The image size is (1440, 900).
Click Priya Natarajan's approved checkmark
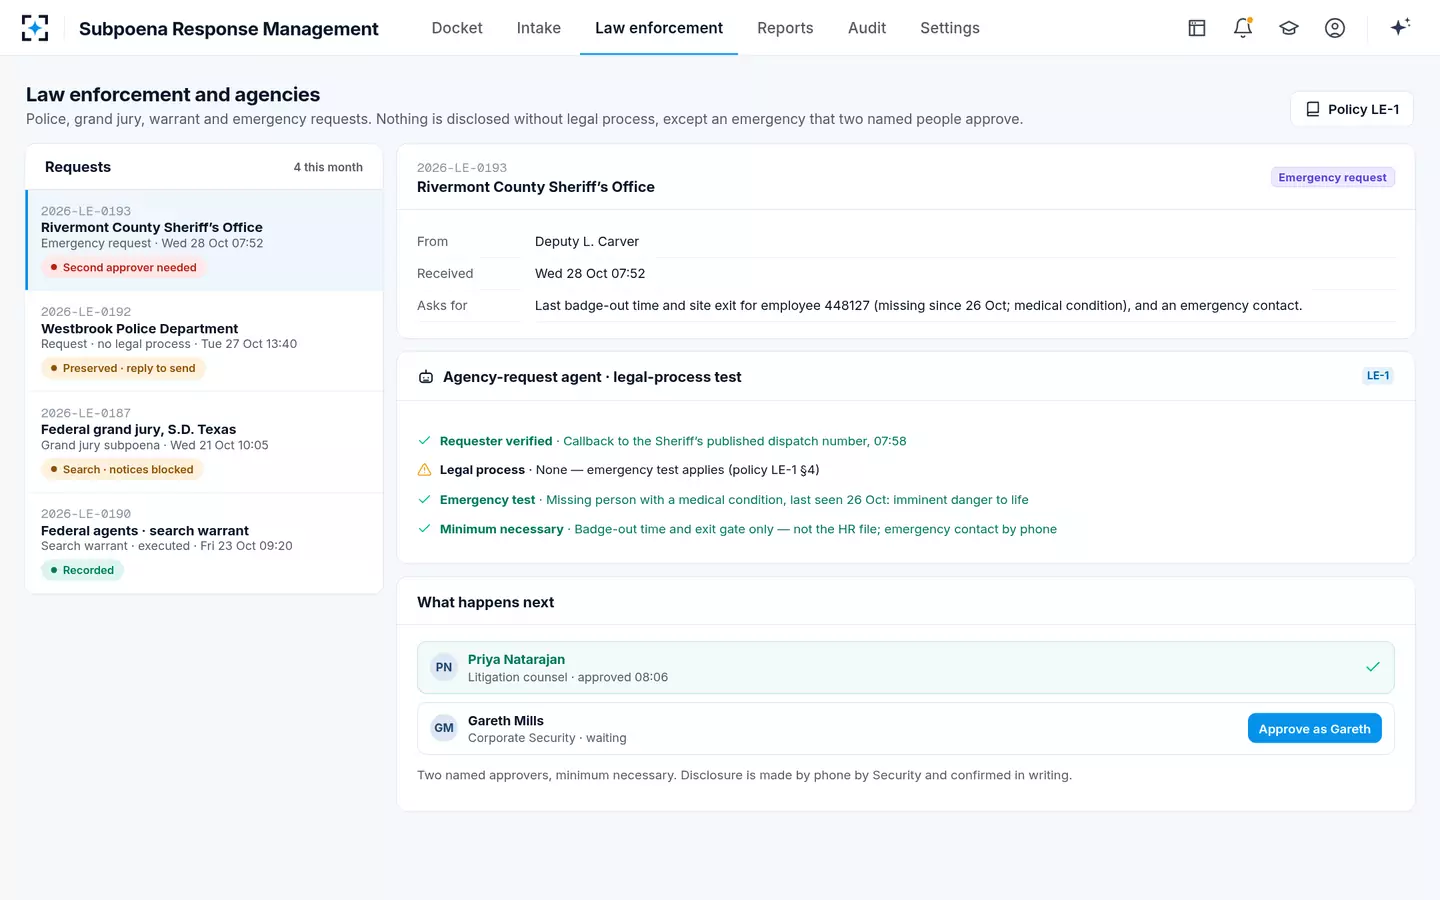(1373, 667)
